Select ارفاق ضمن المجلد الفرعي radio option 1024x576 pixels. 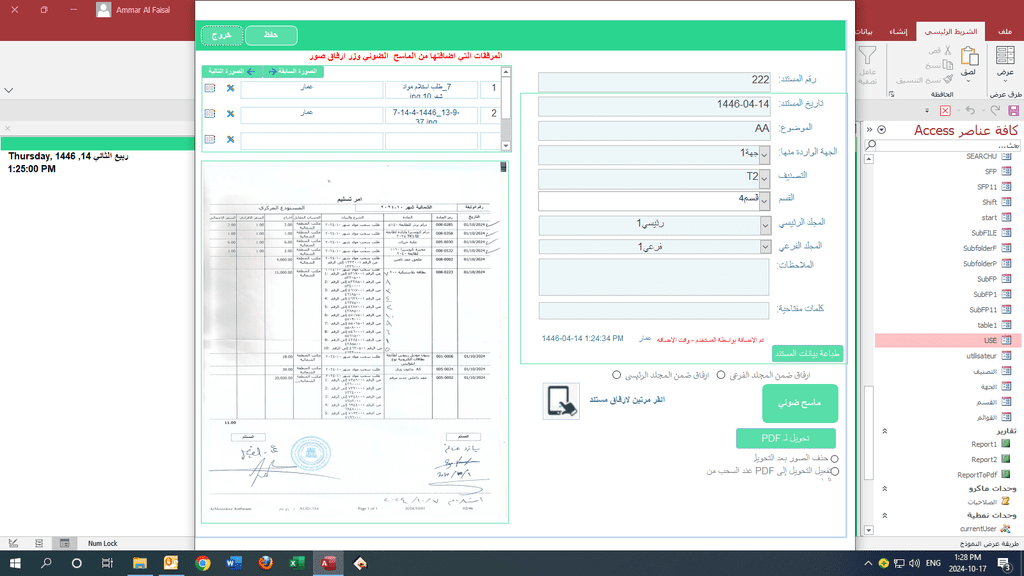pyautogui.click(x=721, y=375)
